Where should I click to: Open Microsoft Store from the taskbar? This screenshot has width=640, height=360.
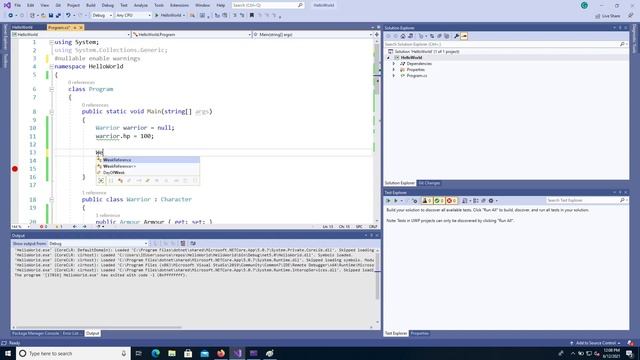[x=188, y=353]
